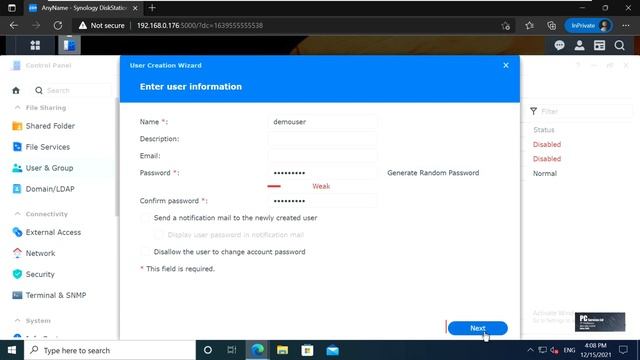Image resolution: width=640 pixels, height=360 pixels.
Task: Click the Description input field
Action: pos(323,139)
